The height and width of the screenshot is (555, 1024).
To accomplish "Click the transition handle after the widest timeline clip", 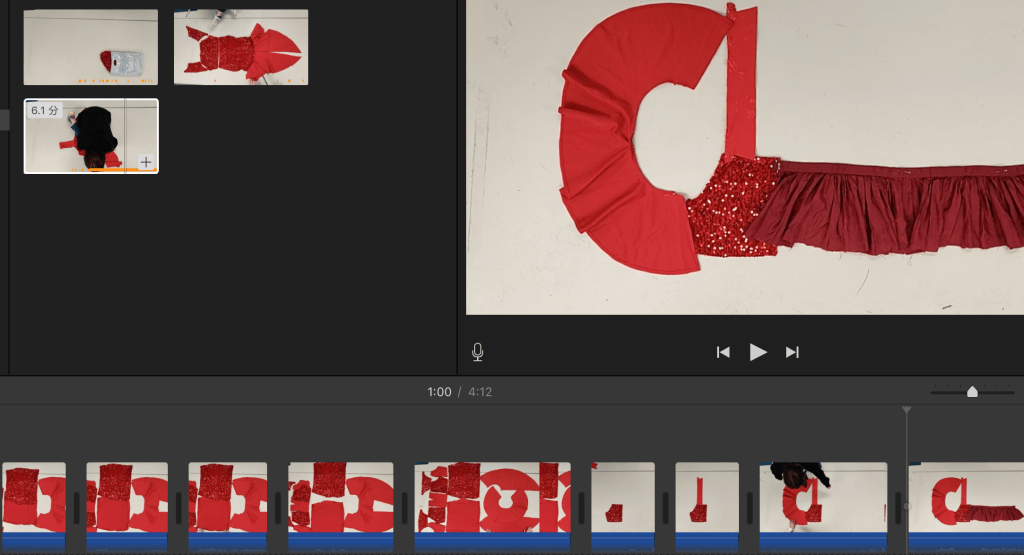I will pyautogui.click(x=581, y=508).
